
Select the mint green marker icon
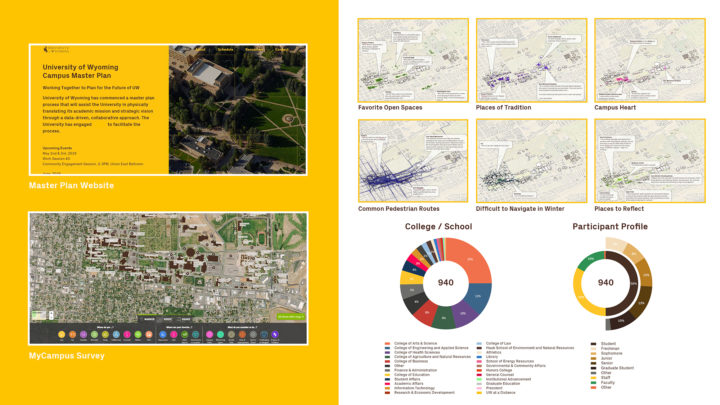pyautogui.click(x=220, y=334)
